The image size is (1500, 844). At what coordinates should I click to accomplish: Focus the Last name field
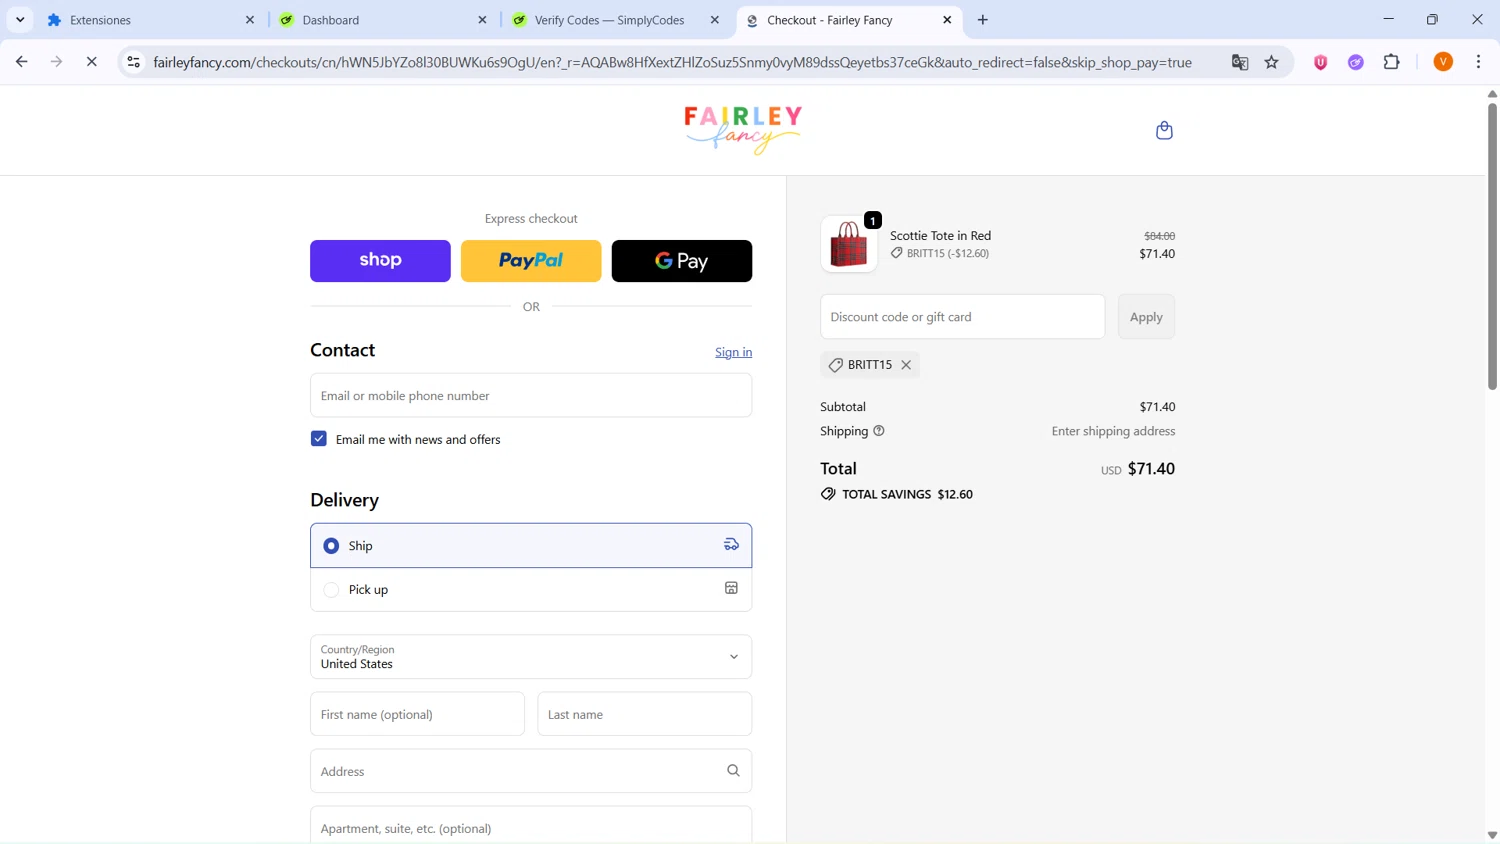point(645,714)
